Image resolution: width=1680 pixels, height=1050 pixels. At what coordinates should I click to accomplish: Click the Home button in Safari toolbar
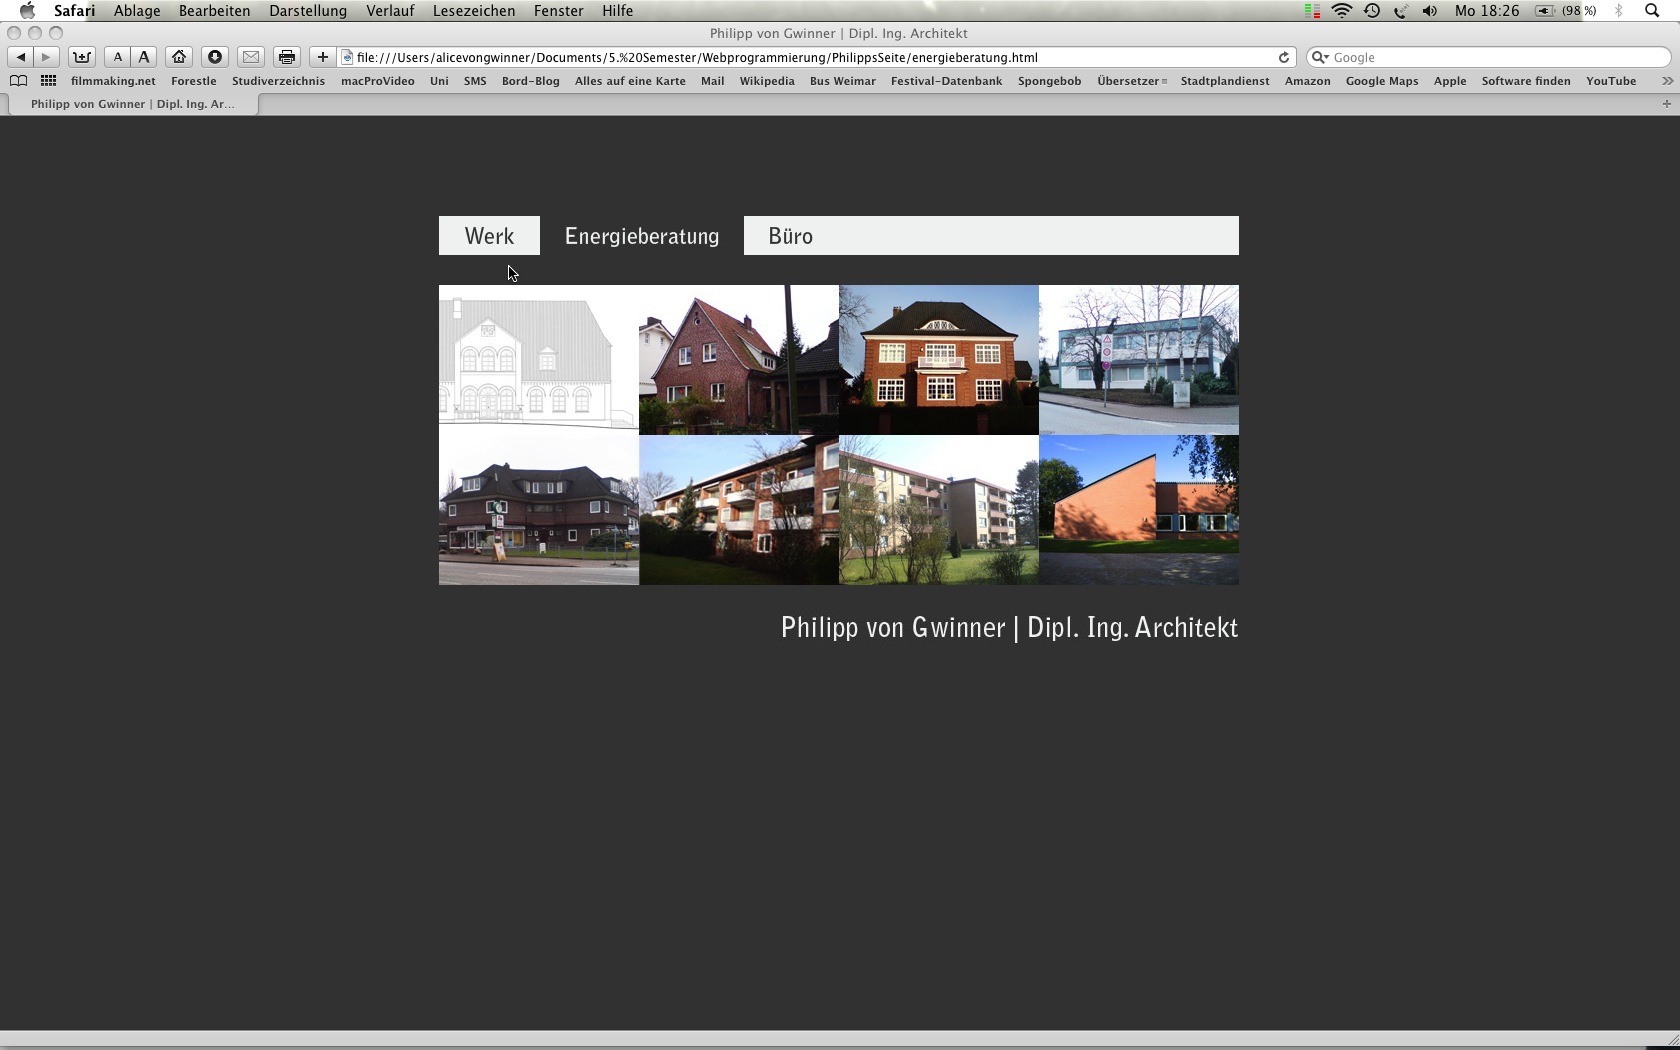click(179, 57)
